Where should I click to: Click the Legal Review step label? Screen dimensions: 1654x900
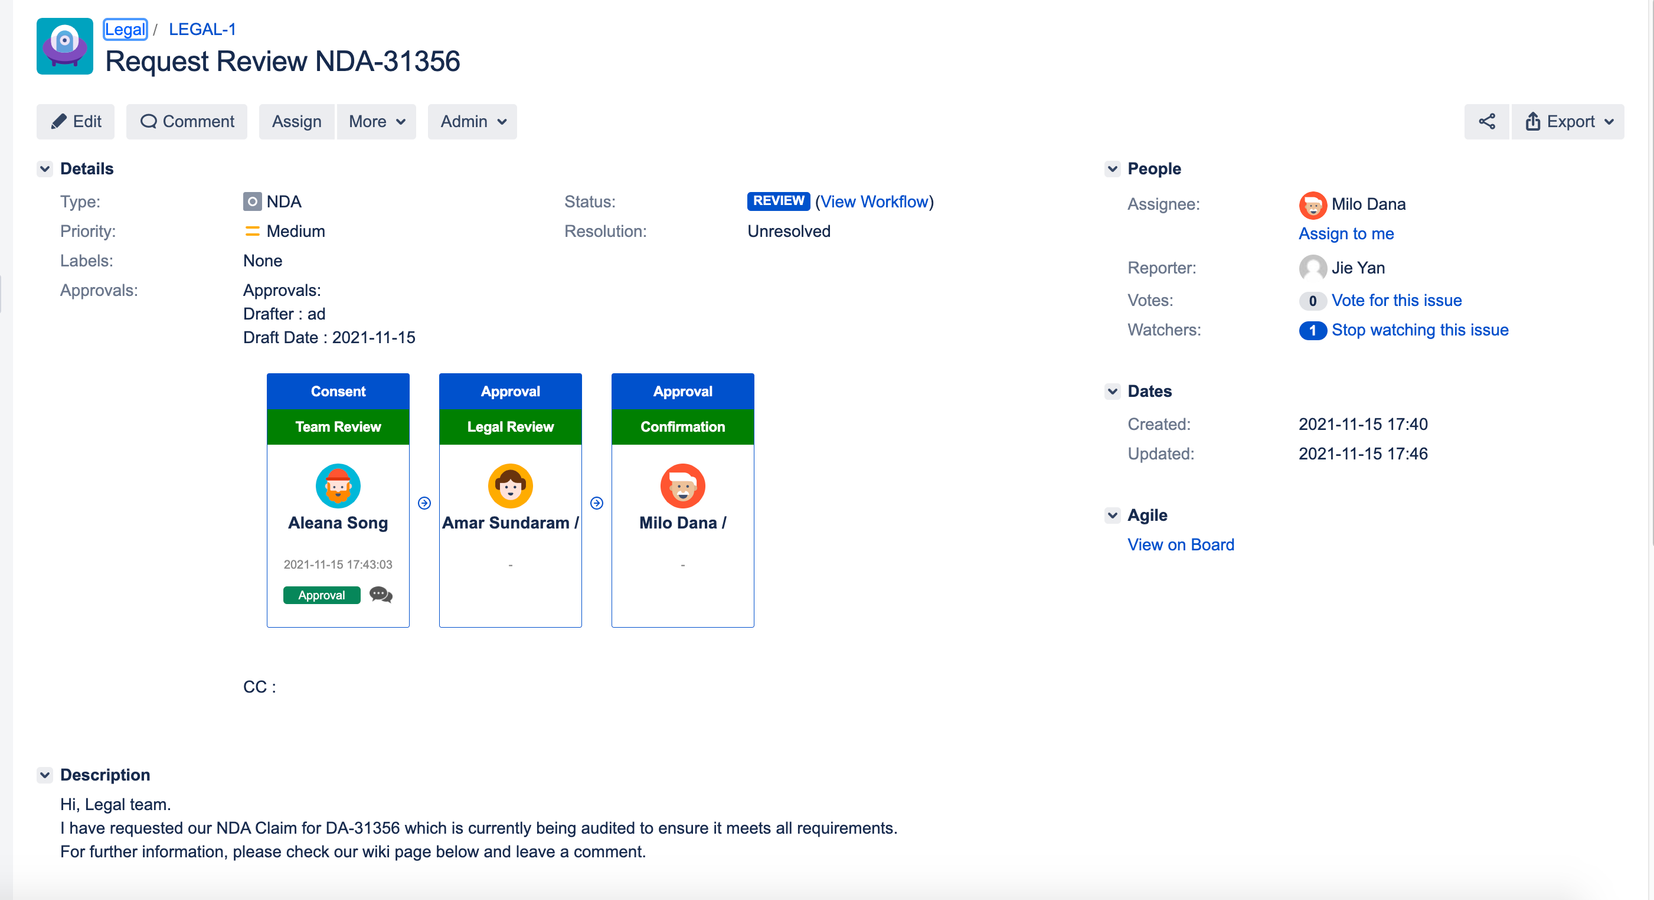[x=510, y=427]
